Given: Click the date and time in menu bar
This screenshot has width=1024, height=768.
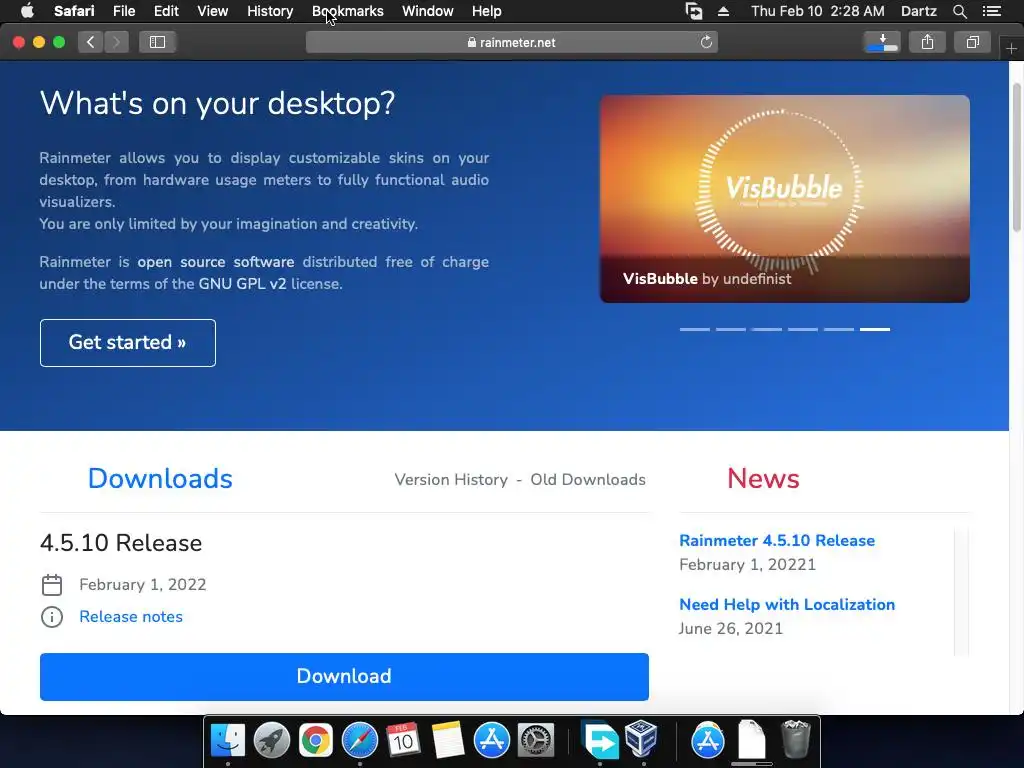Looking at the screenshot, I should click(x=818, y=11).
